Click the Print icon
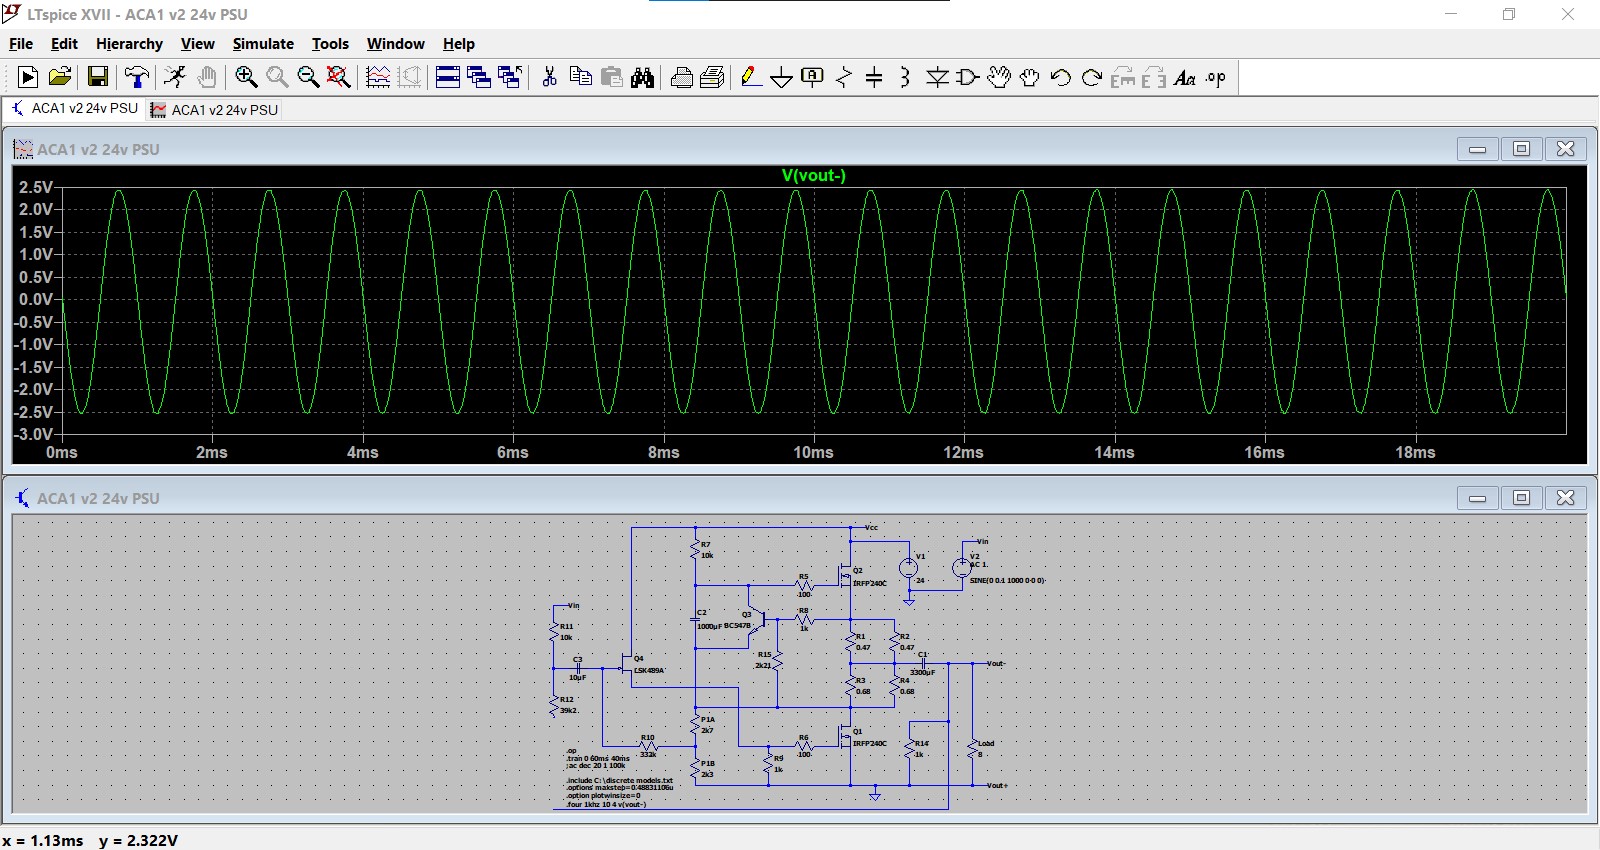Screen dimensions: 1600x850 coord(713,77)
